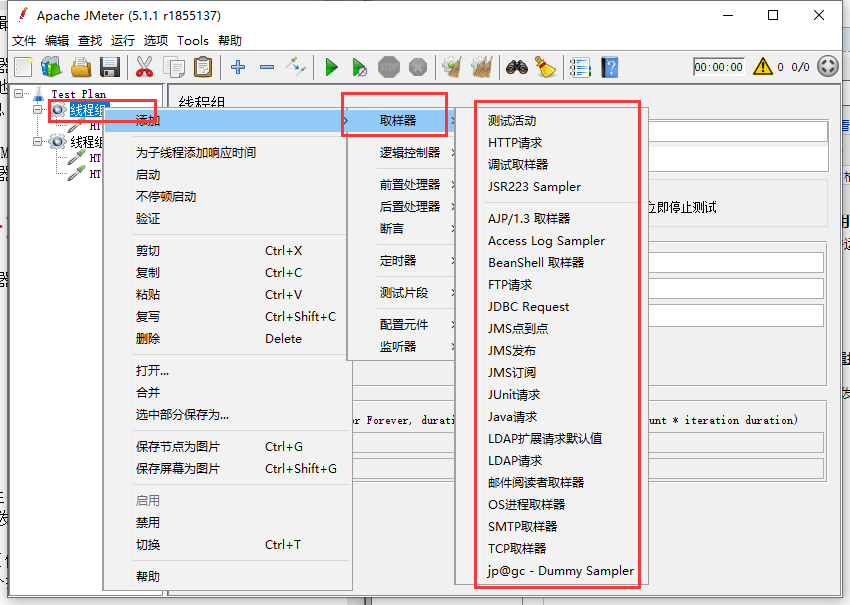Choose Access Log Sampler
The width and height of the screenshot is (850, 605).
click(552, 241)
